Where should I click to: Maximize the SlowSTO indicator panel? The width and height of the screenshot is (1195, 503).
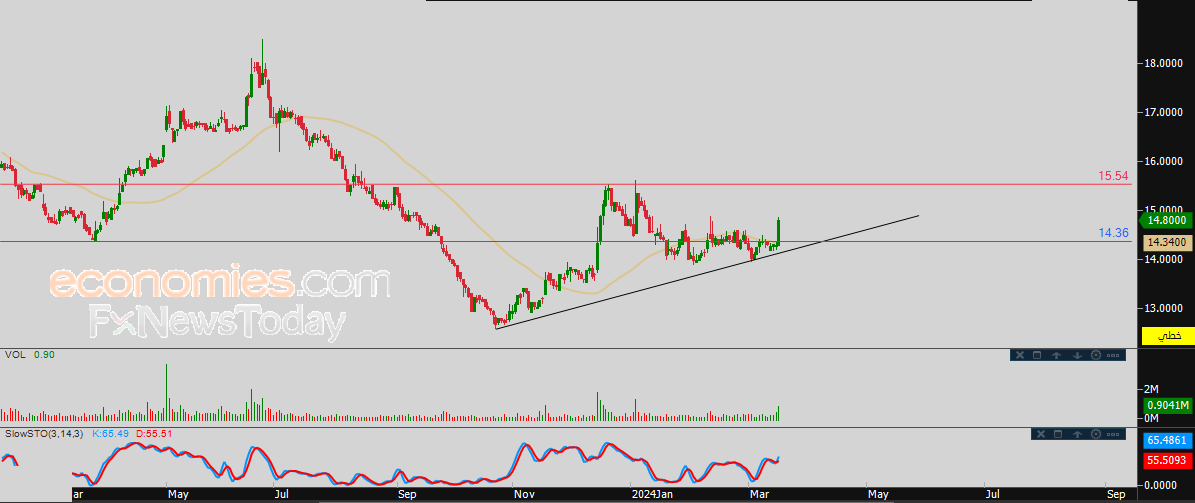click(x=1058, y=434)
